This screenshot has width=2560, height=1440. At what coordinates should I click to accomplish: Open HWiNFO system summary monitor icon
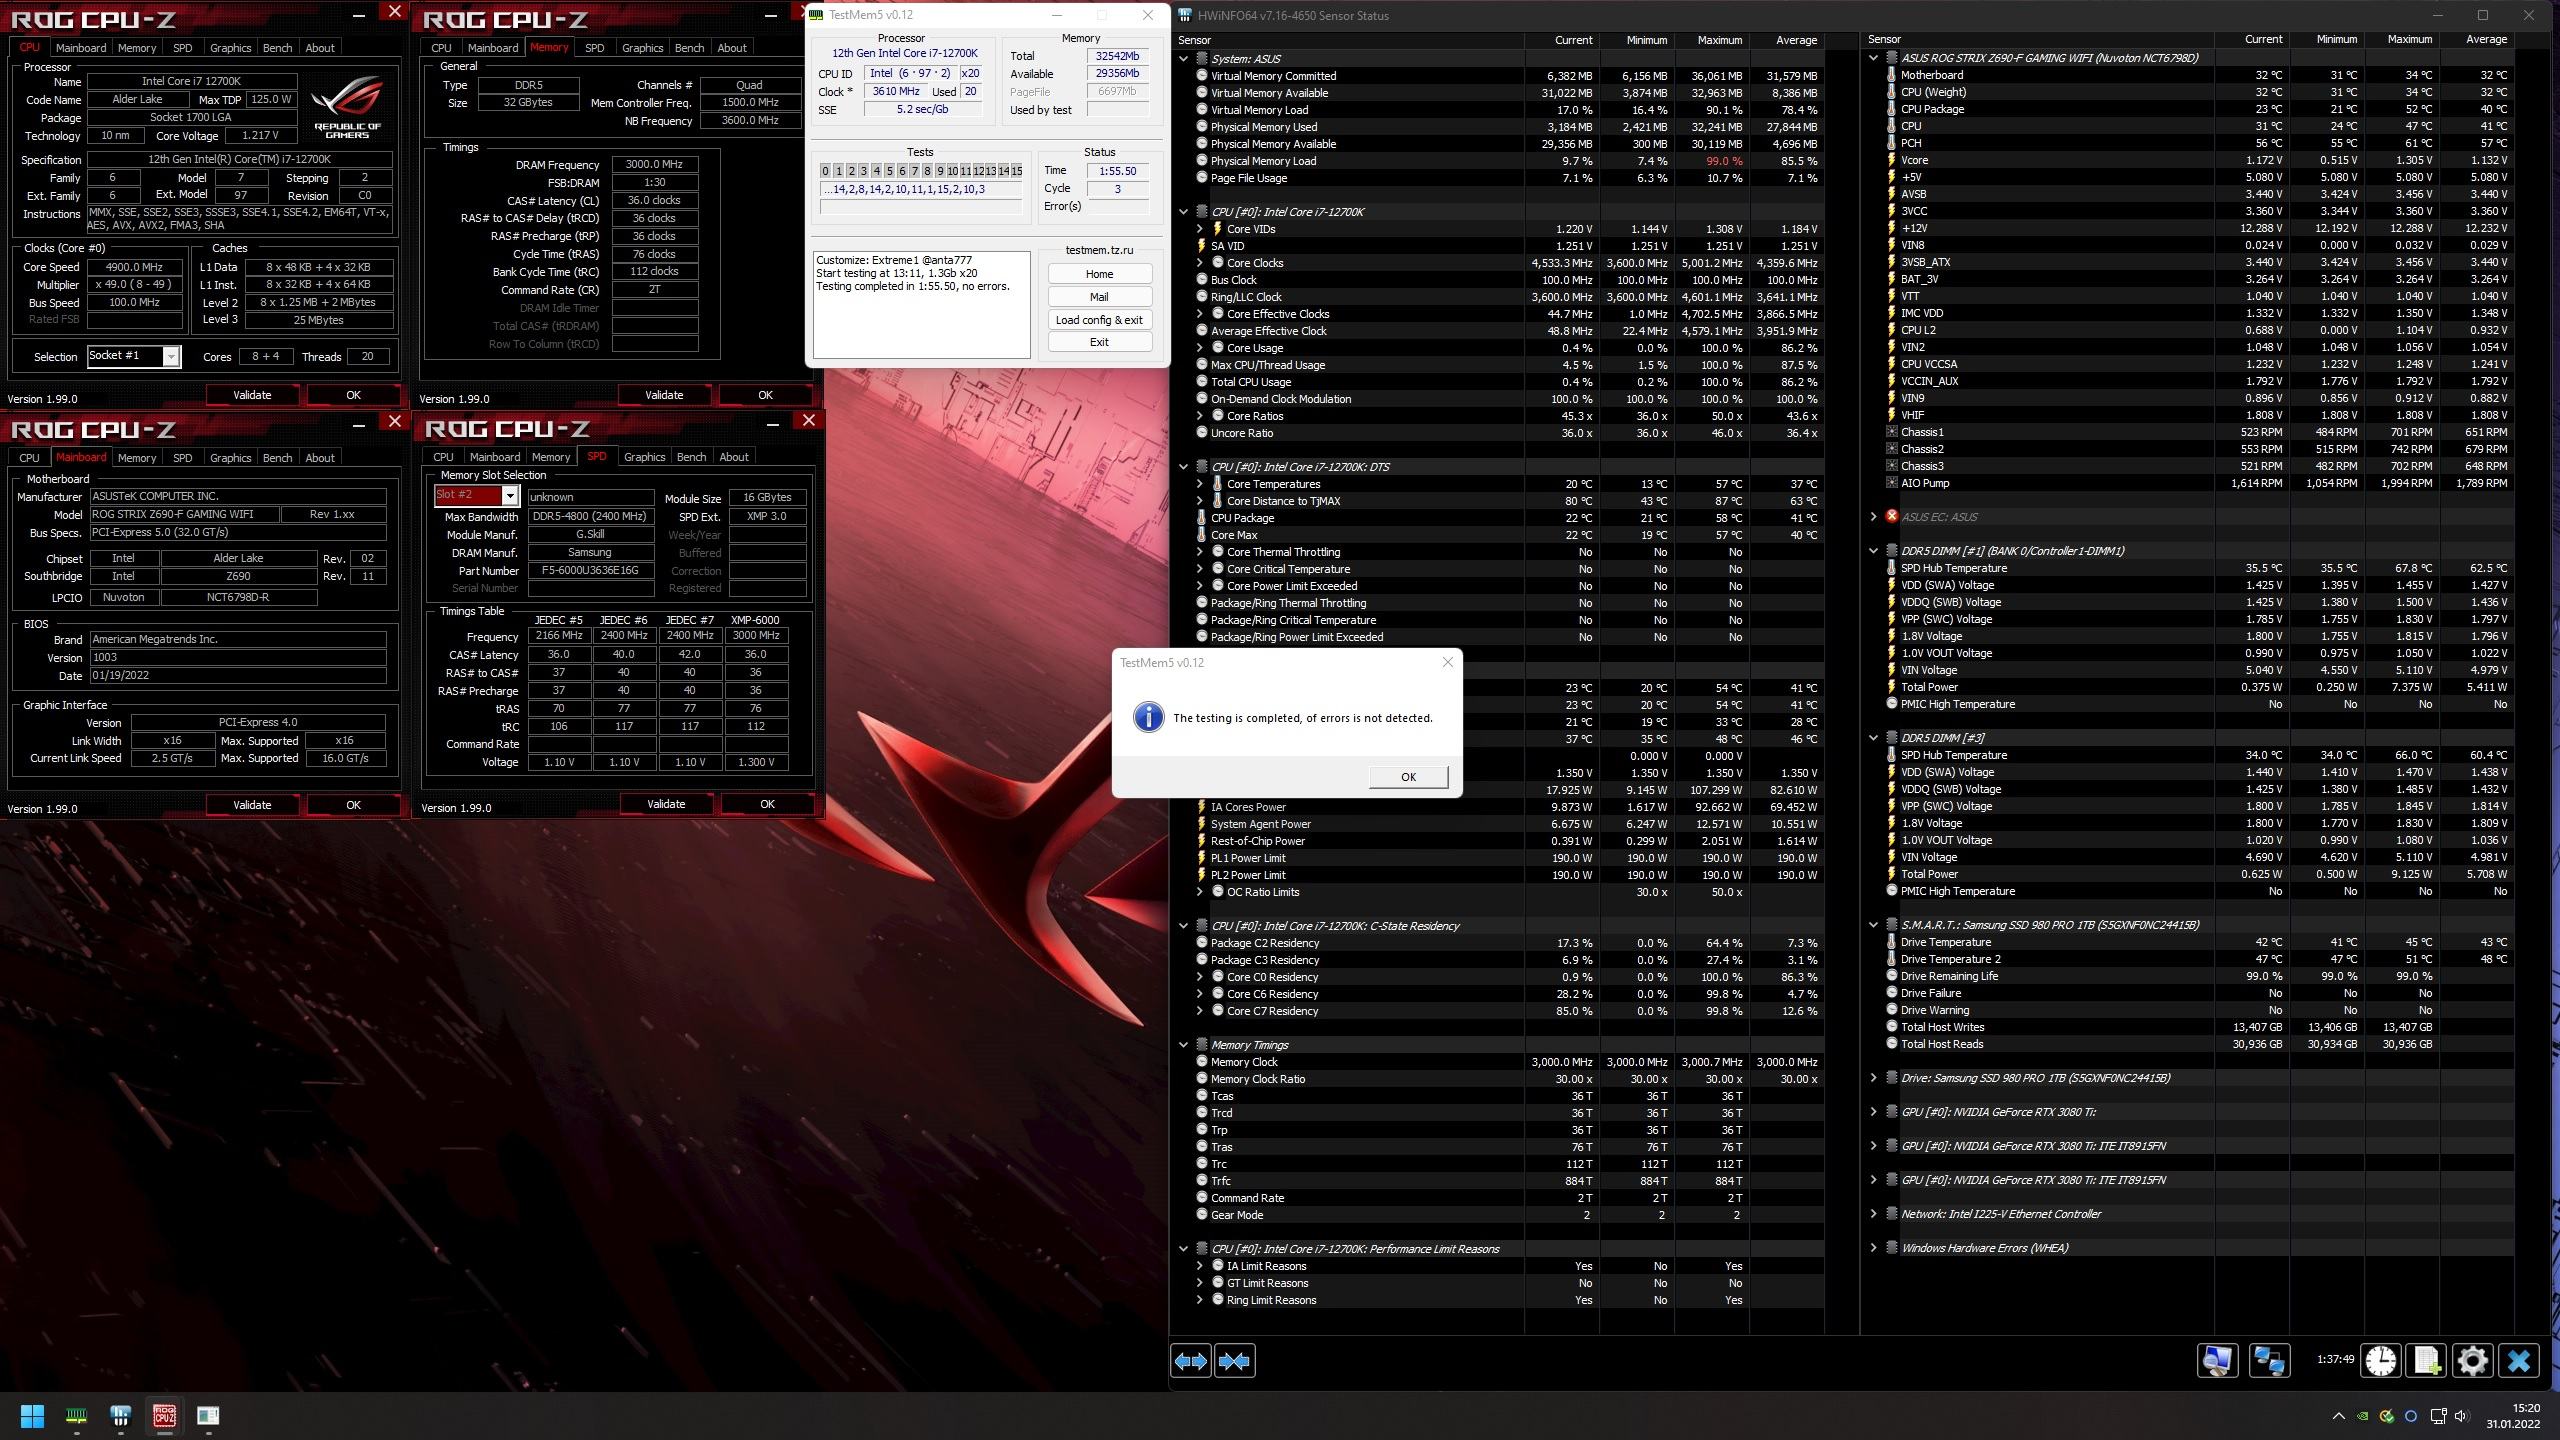[2217, 1361]
